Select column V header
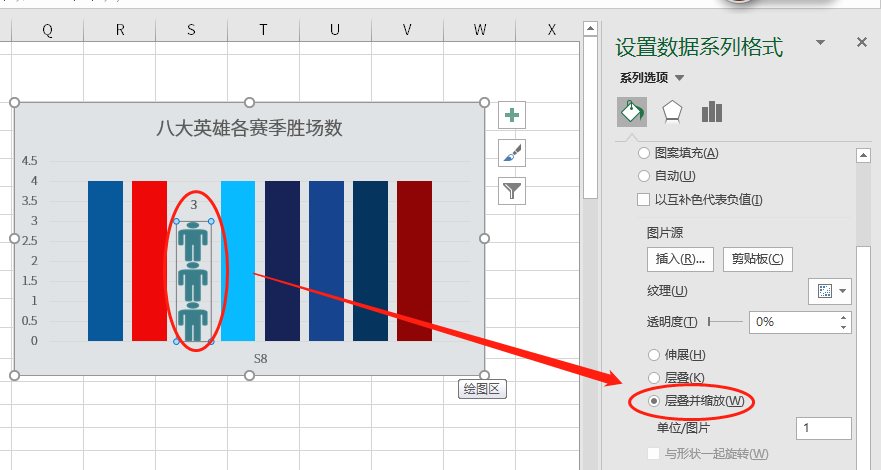 tap(407, 30)
